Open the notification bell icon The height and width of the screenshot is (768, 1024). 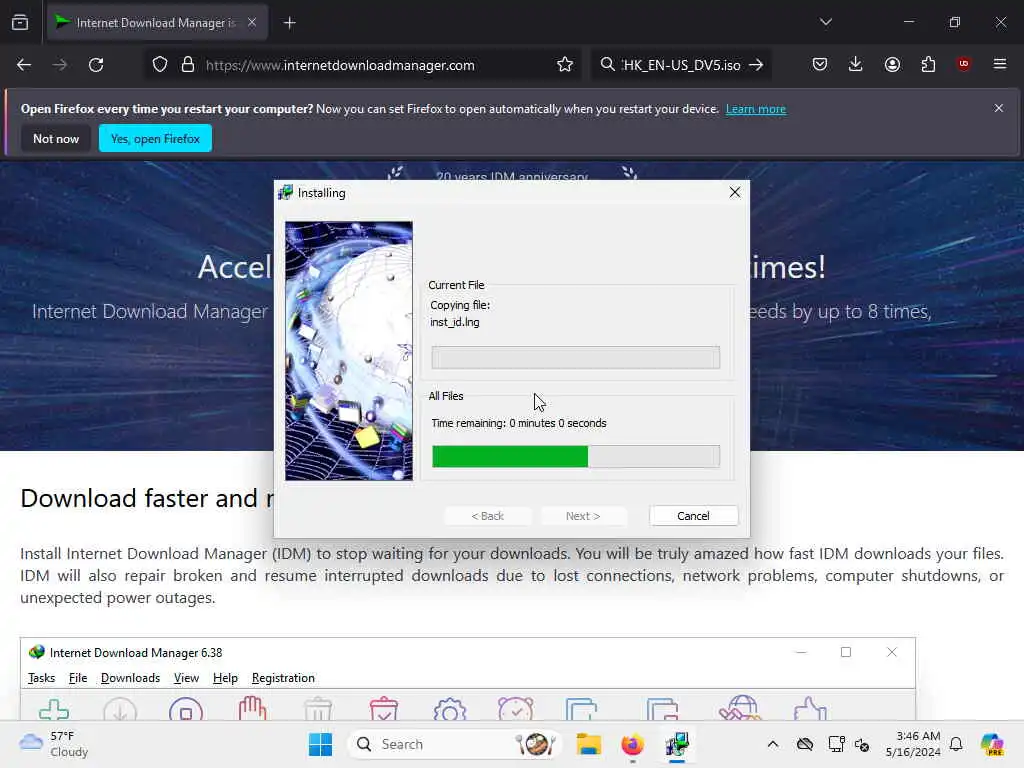[x=956, y=744]
